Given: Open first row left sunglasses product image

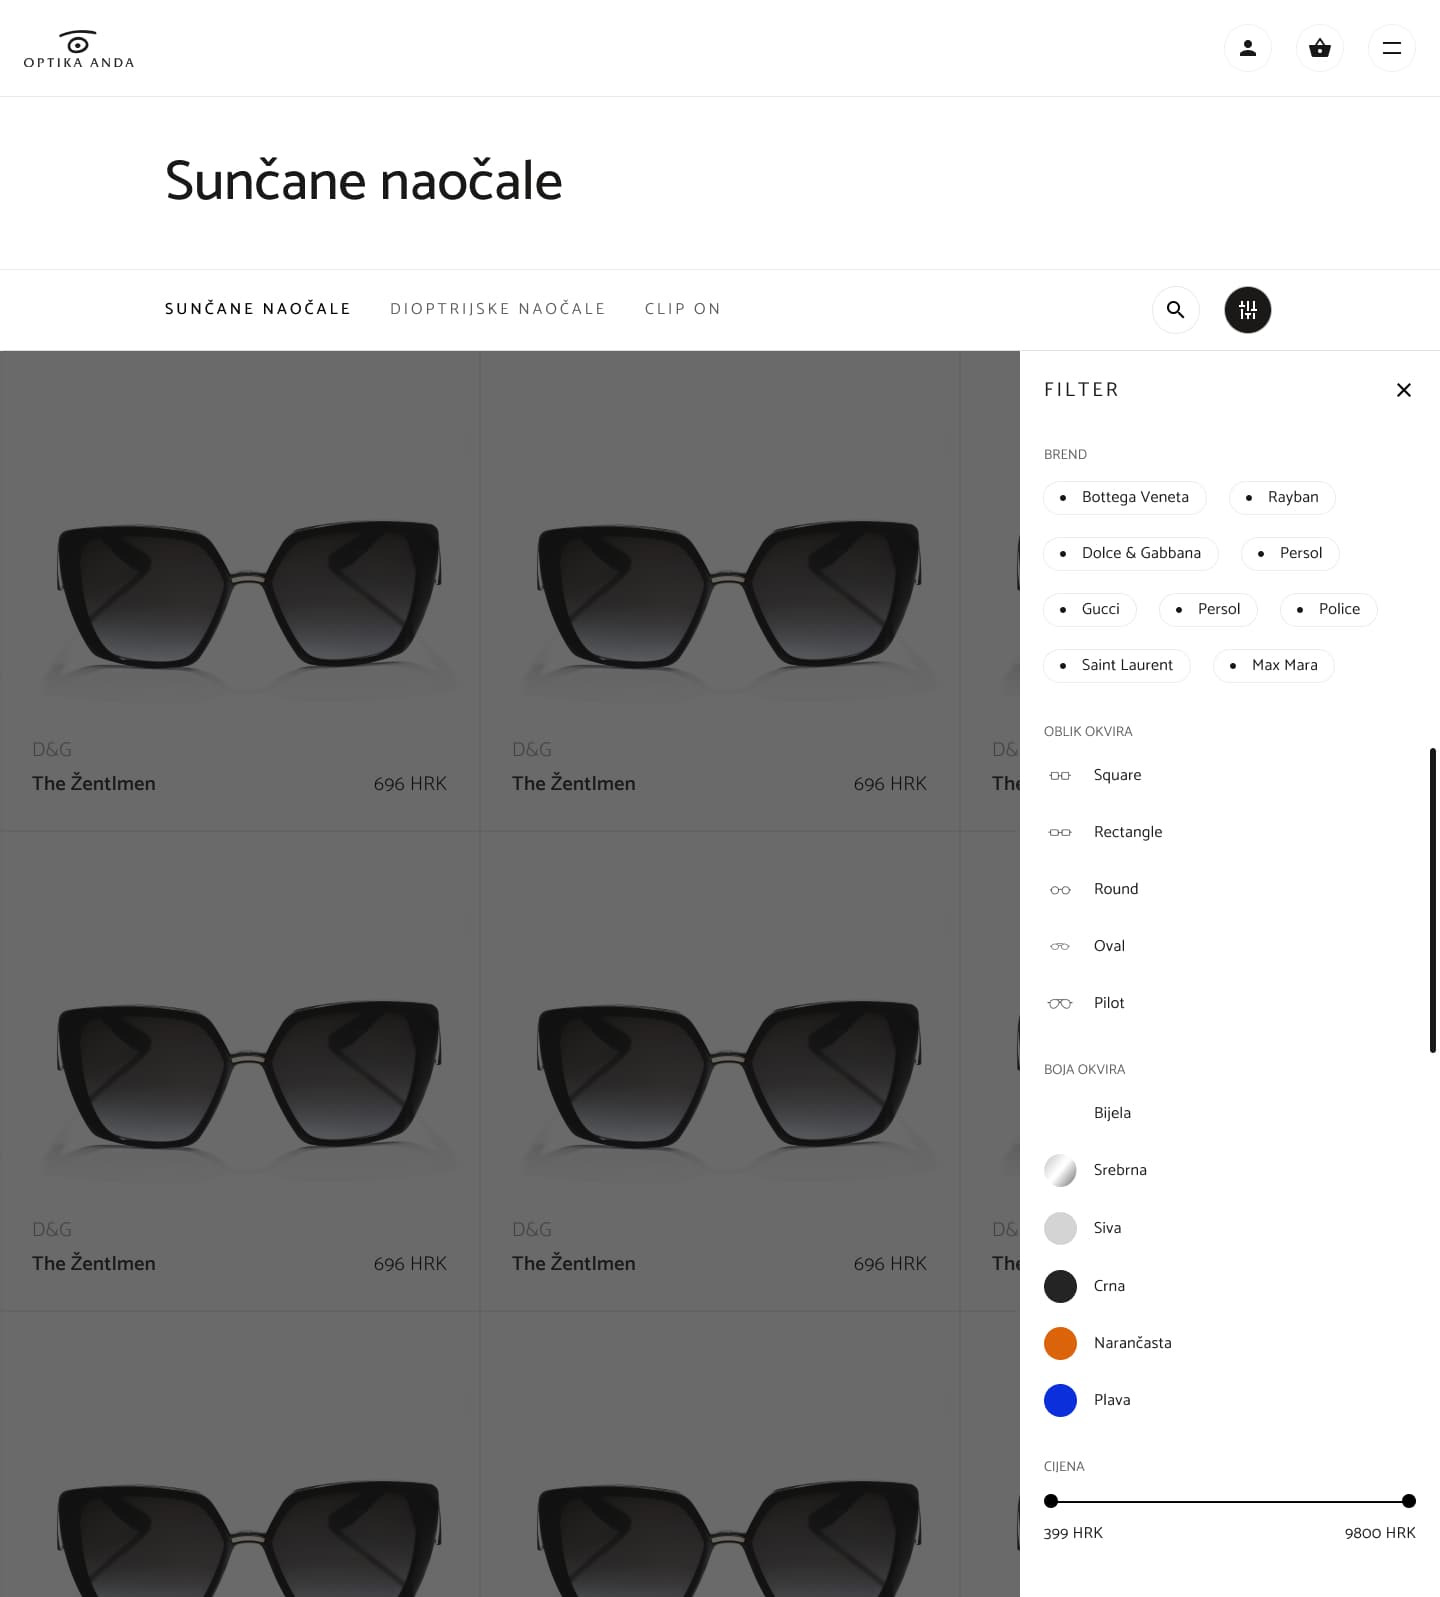Looking at the screenshot, I should pos(249,595).
